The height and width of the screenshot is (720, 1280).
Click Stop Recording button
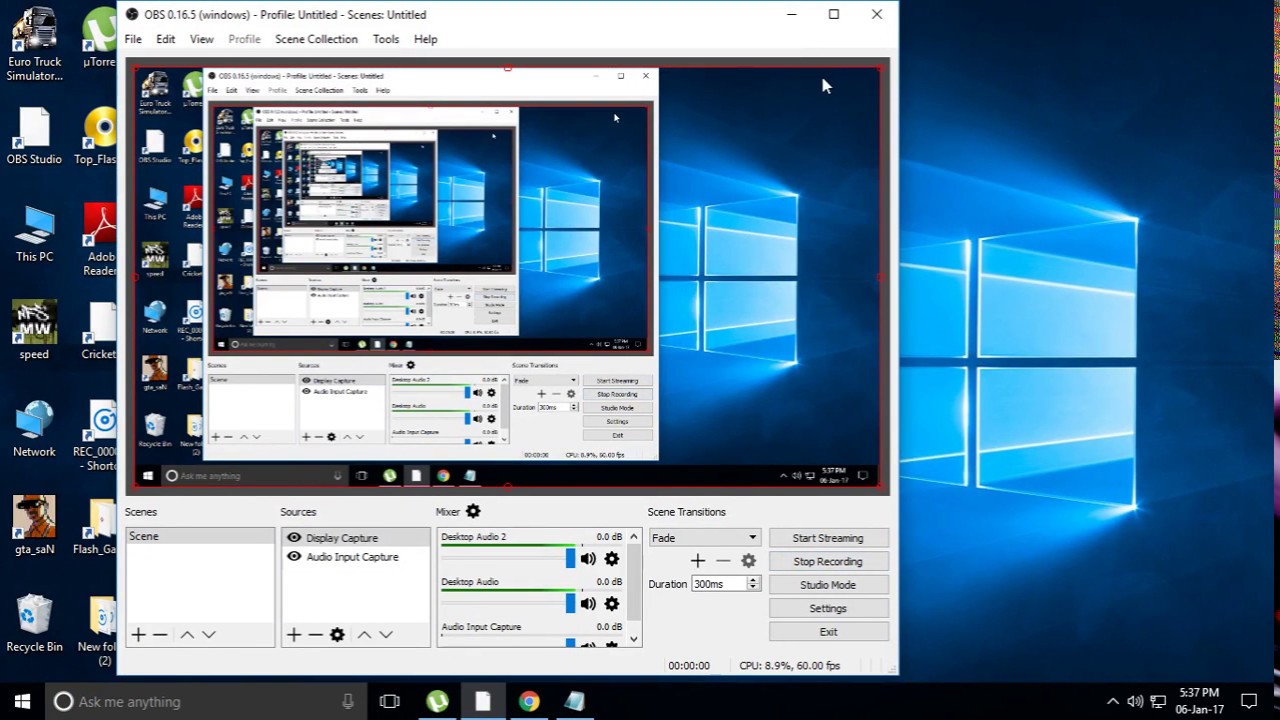point(828,561)
